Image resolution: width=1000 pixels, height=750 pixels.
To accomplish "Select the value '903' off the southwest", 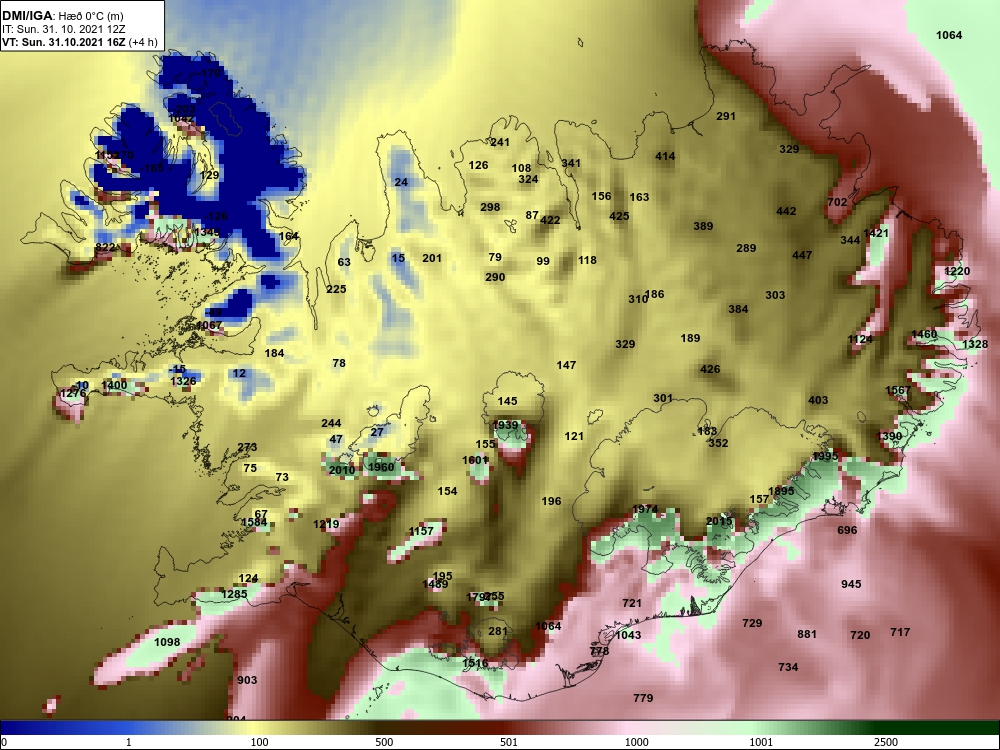I will [x=247, y=680].
